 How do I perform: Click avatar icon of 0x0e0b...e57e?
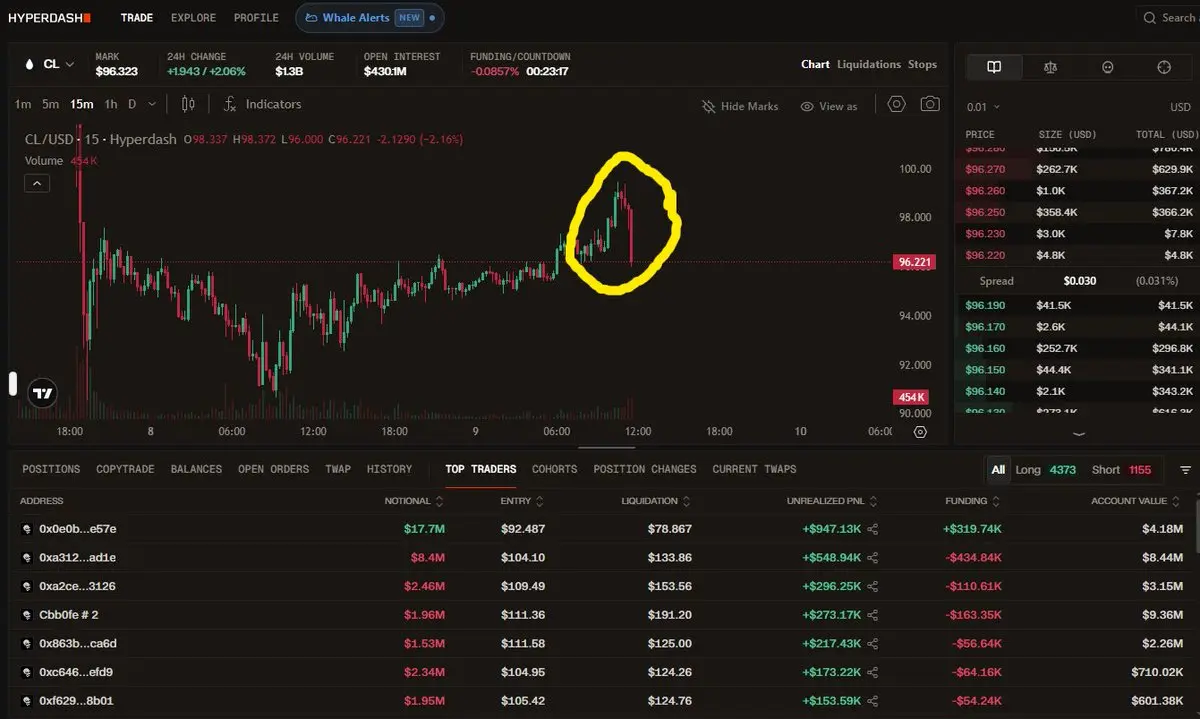(x=27, y=529)
